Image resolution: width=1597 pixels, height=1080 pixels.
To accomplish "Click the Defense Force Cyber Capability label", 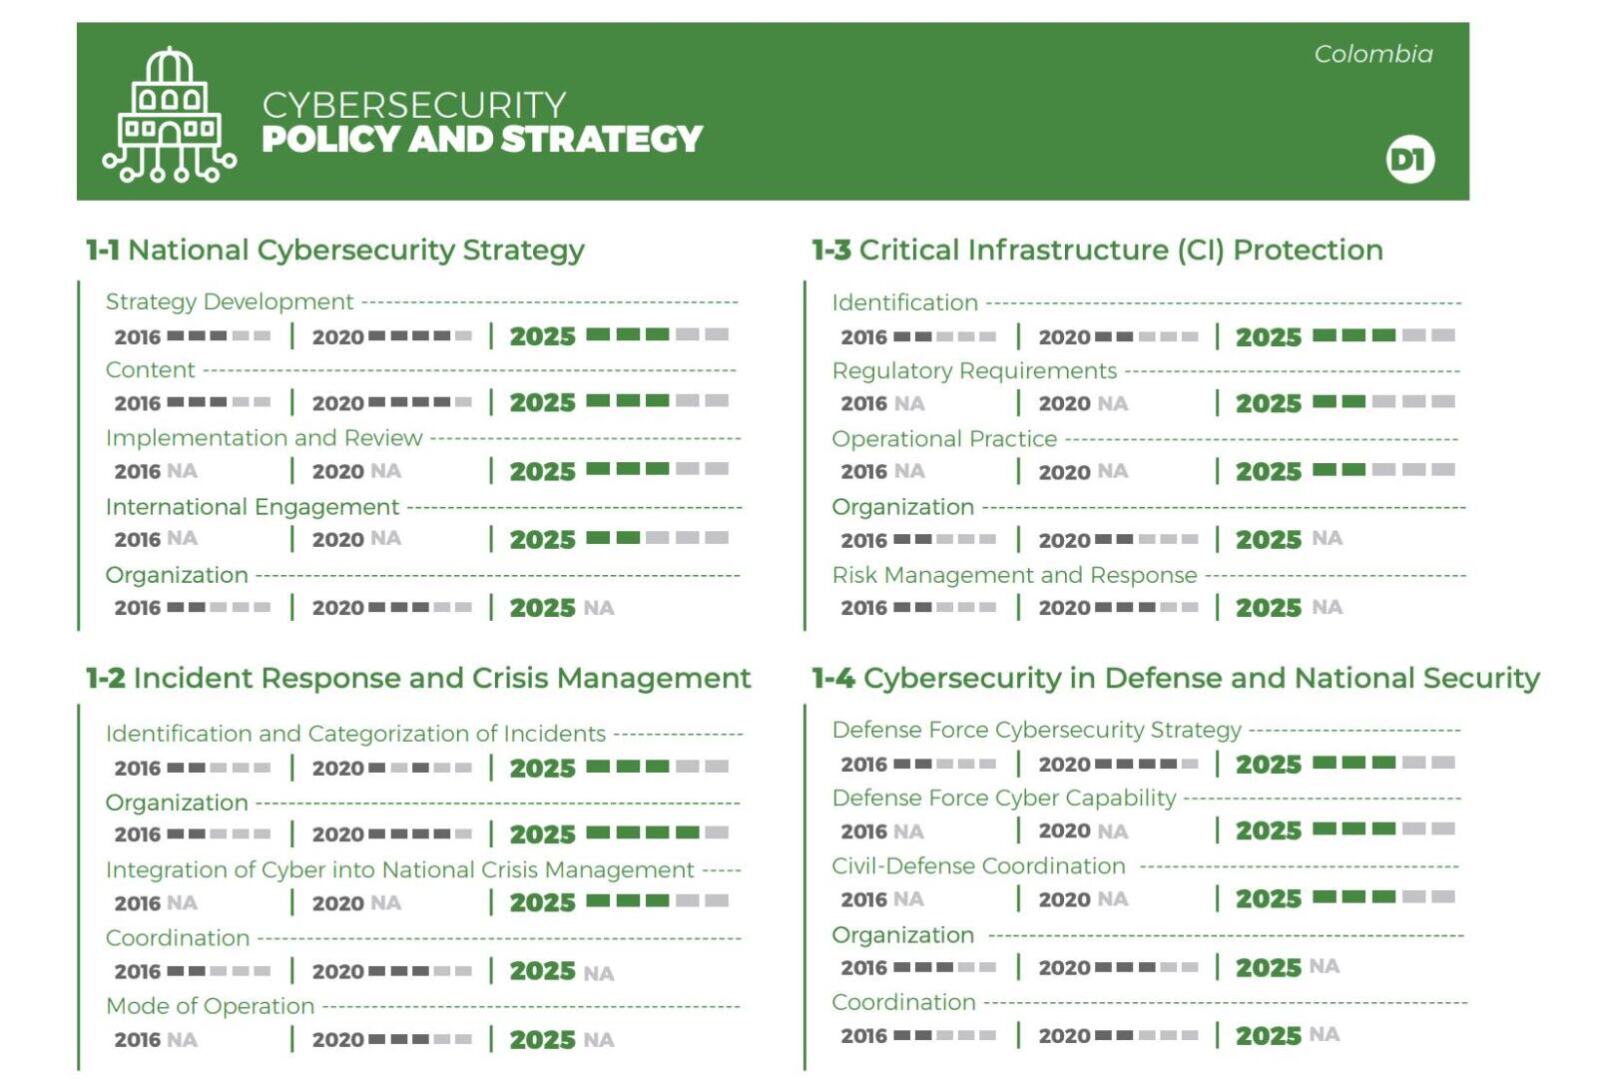I will click(1004, 798).
